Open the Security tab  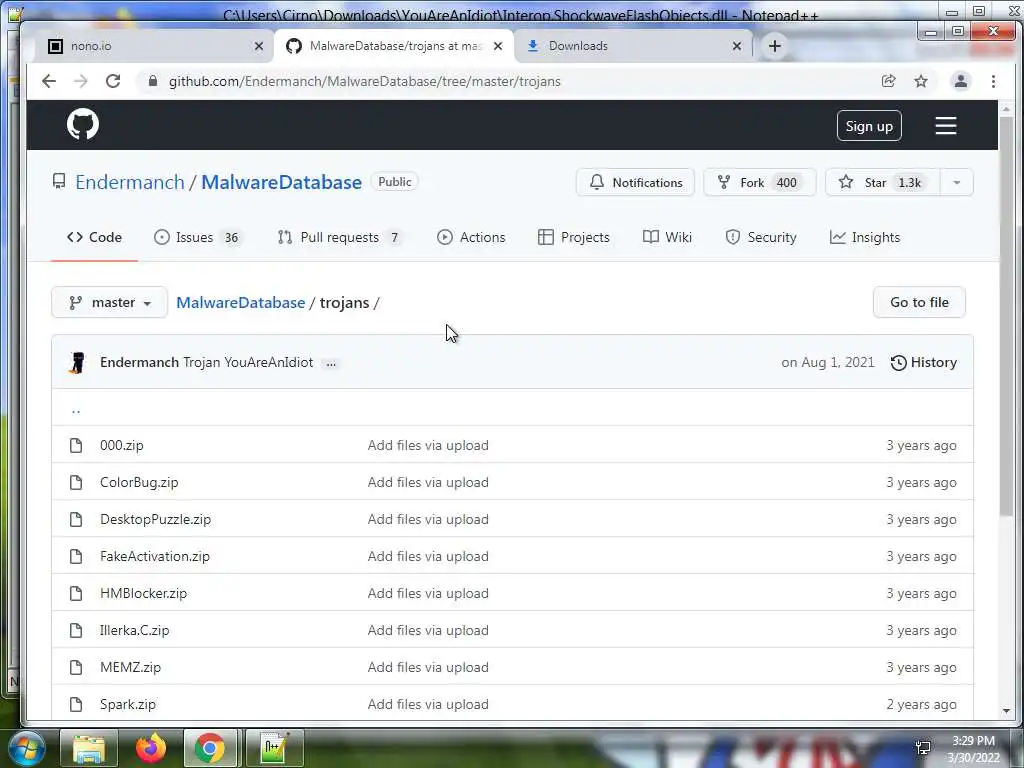tap(761, 237)
